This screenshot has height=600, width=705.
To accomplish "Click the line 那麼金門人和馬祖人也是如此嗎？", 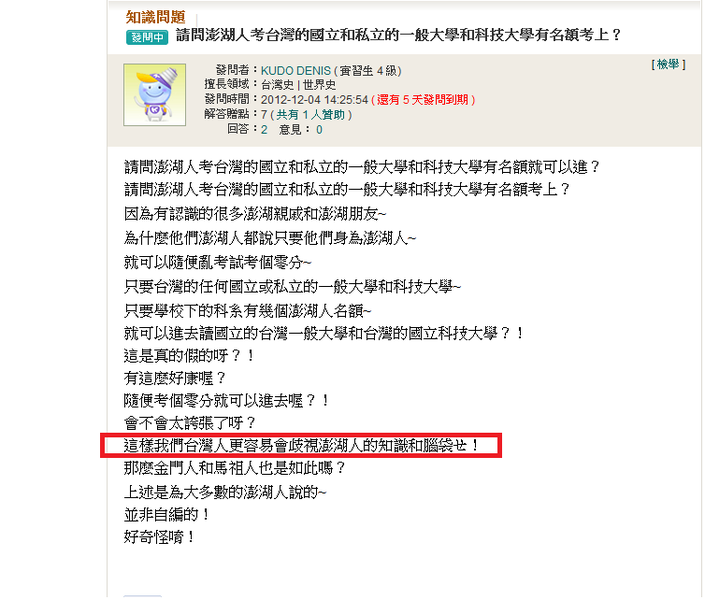I will click(x=235, y=468).
